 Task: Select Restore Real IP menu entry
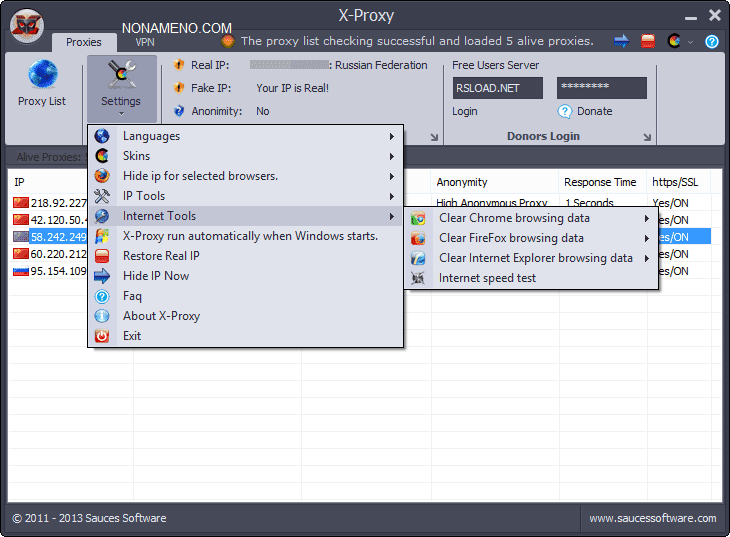pyautogui.click(x=161, y=256)
